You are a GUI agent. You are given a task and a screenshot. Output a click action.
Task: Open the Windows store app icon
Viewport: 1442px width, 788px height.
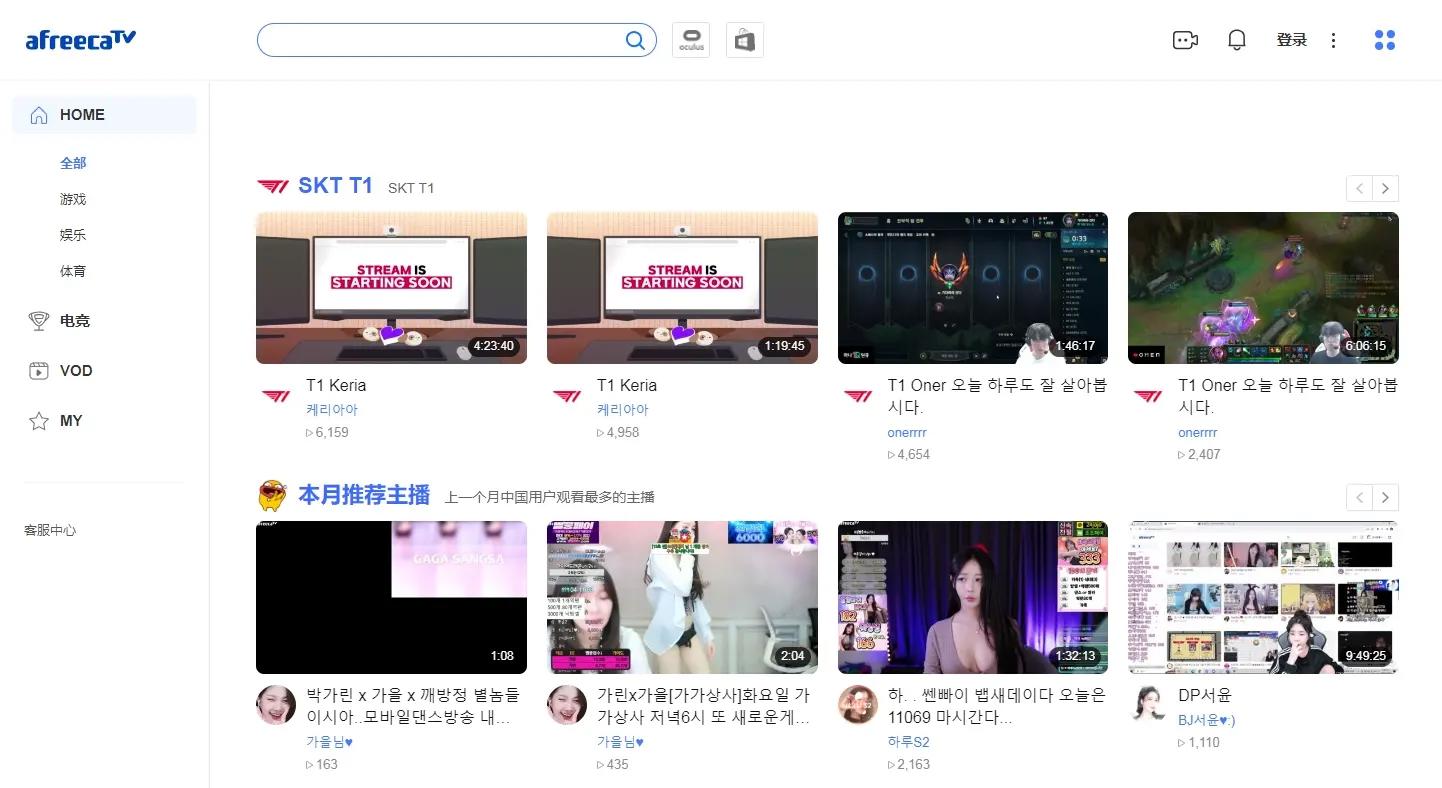[744, 40]
